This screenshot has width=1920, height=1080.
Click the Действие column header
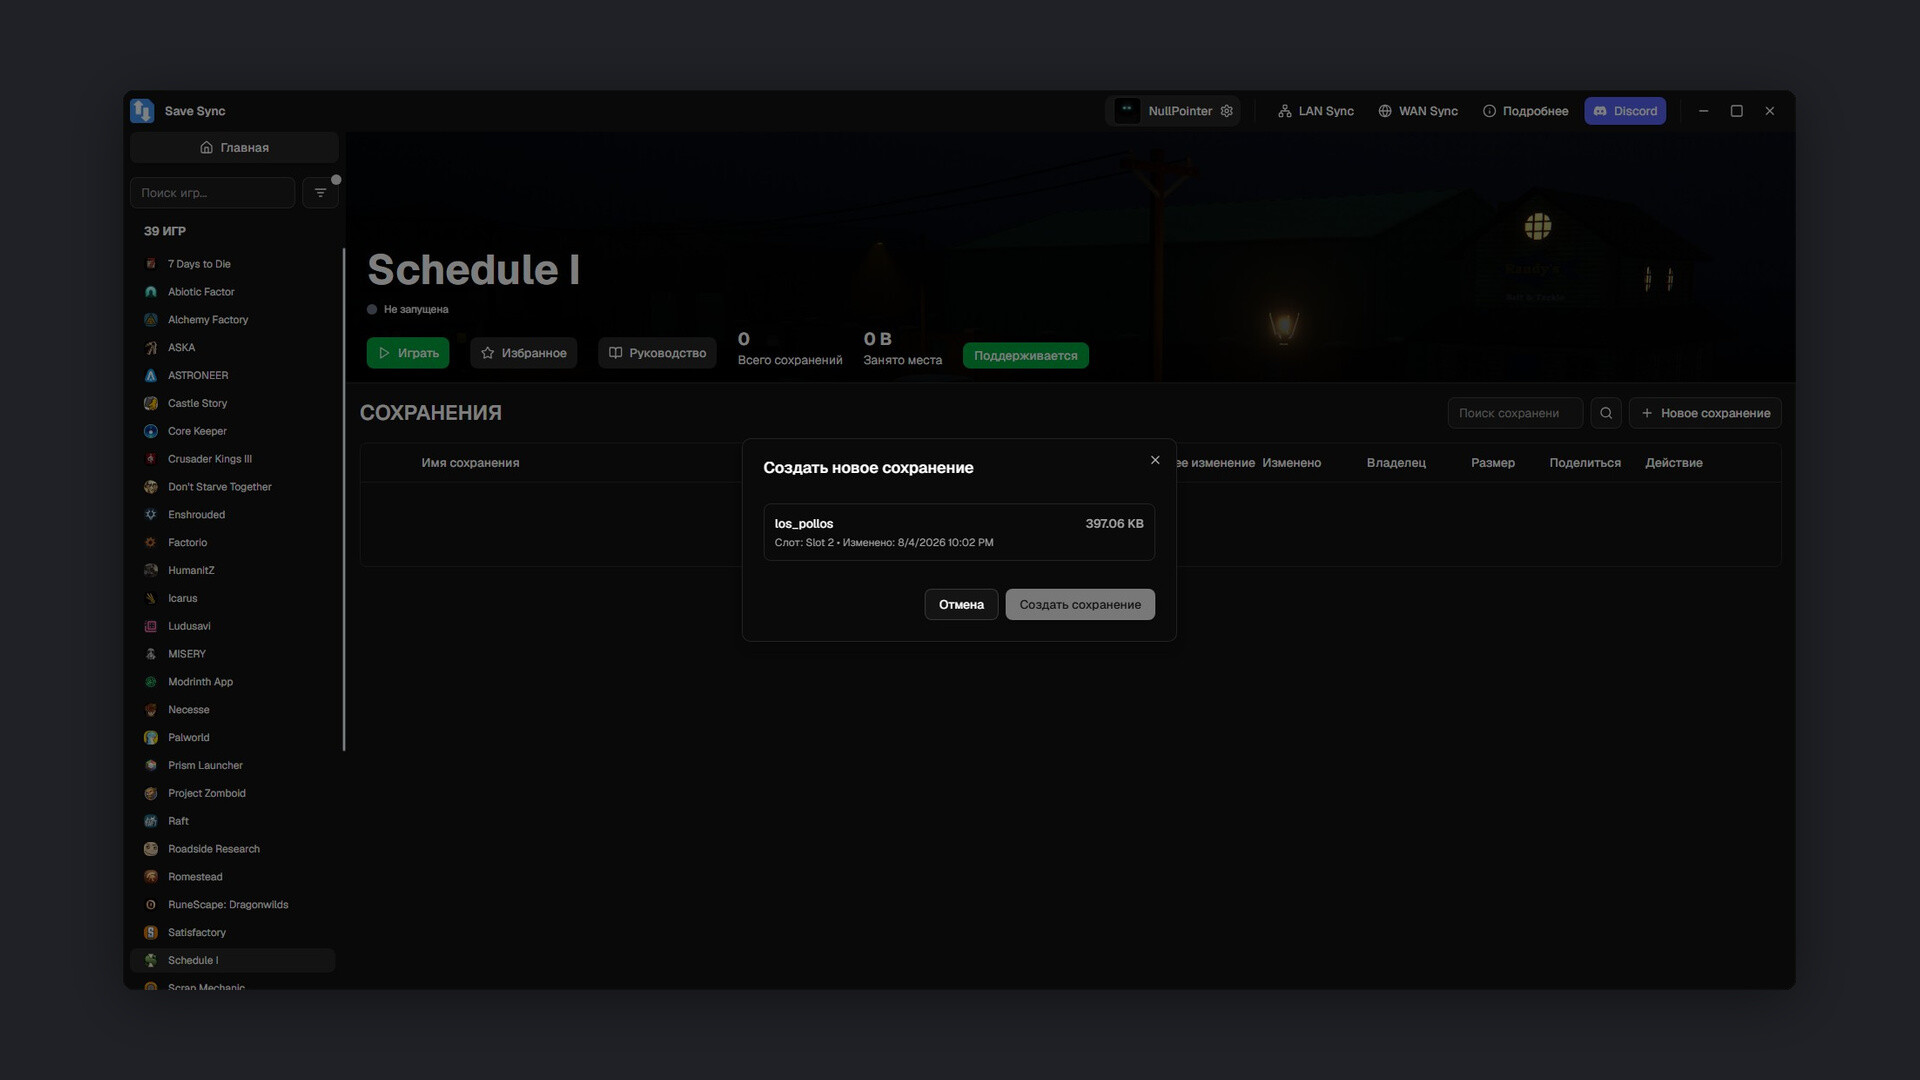click(1674, 463)
